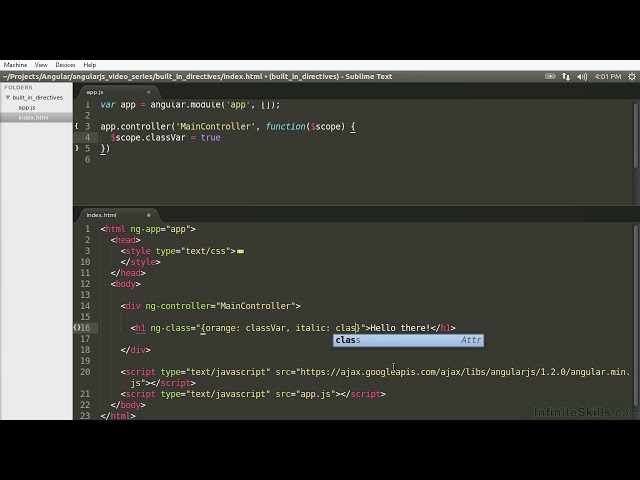Click 'MainController' string in app.js
The height and width of the screenshot is (480, 640).
(x=216, y=127)
